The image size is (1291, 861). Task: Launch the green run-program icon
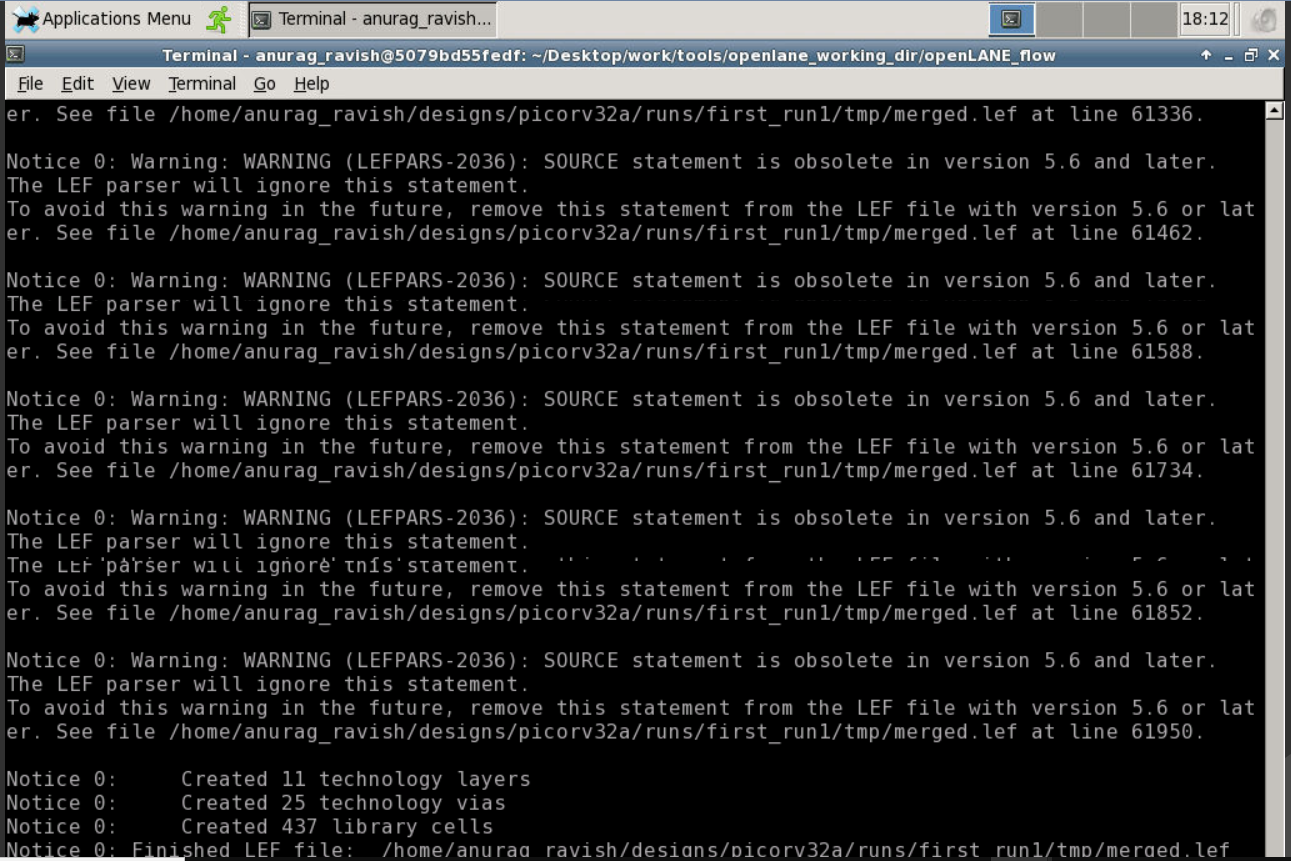[x=218, y=18]
